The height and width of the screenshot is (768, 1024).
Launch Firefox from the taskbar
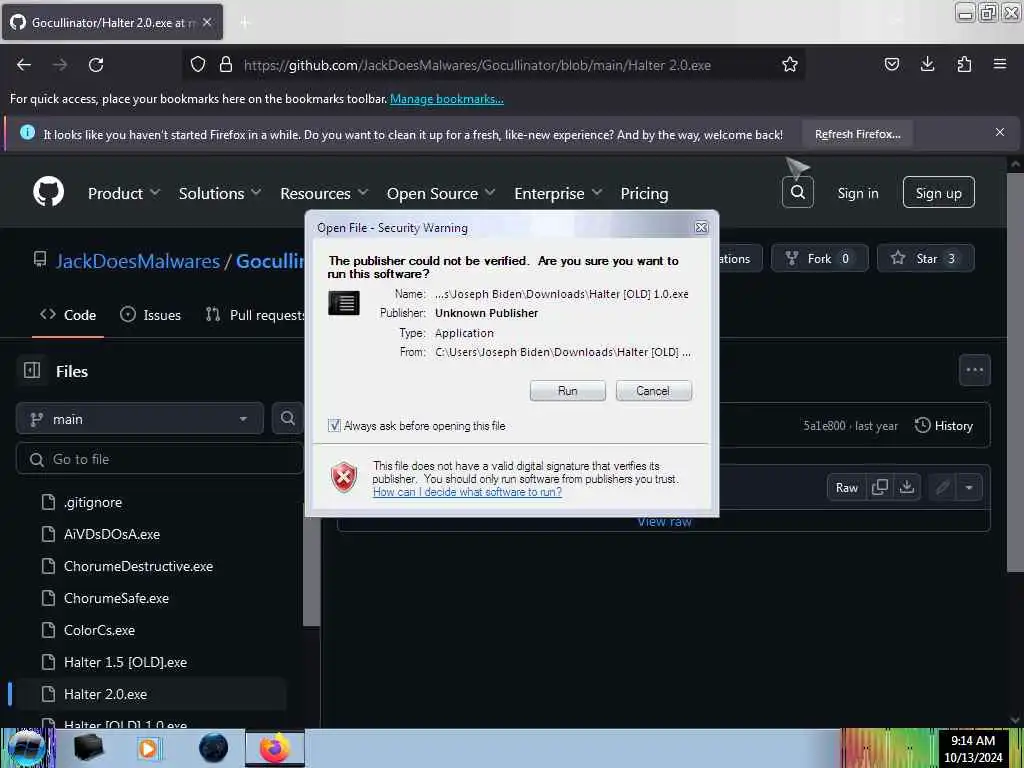(274, 748)
